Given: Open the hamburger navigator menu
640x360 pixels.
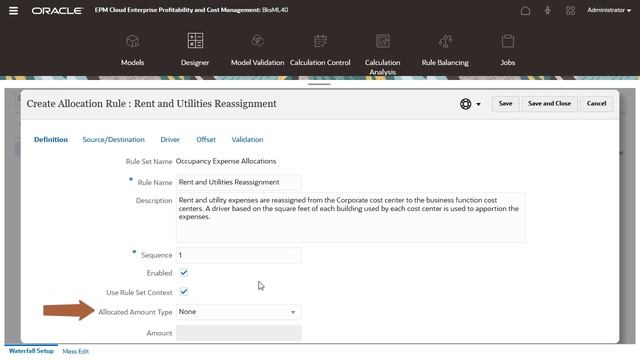Looking at the screenshot, I should point(13,11).
